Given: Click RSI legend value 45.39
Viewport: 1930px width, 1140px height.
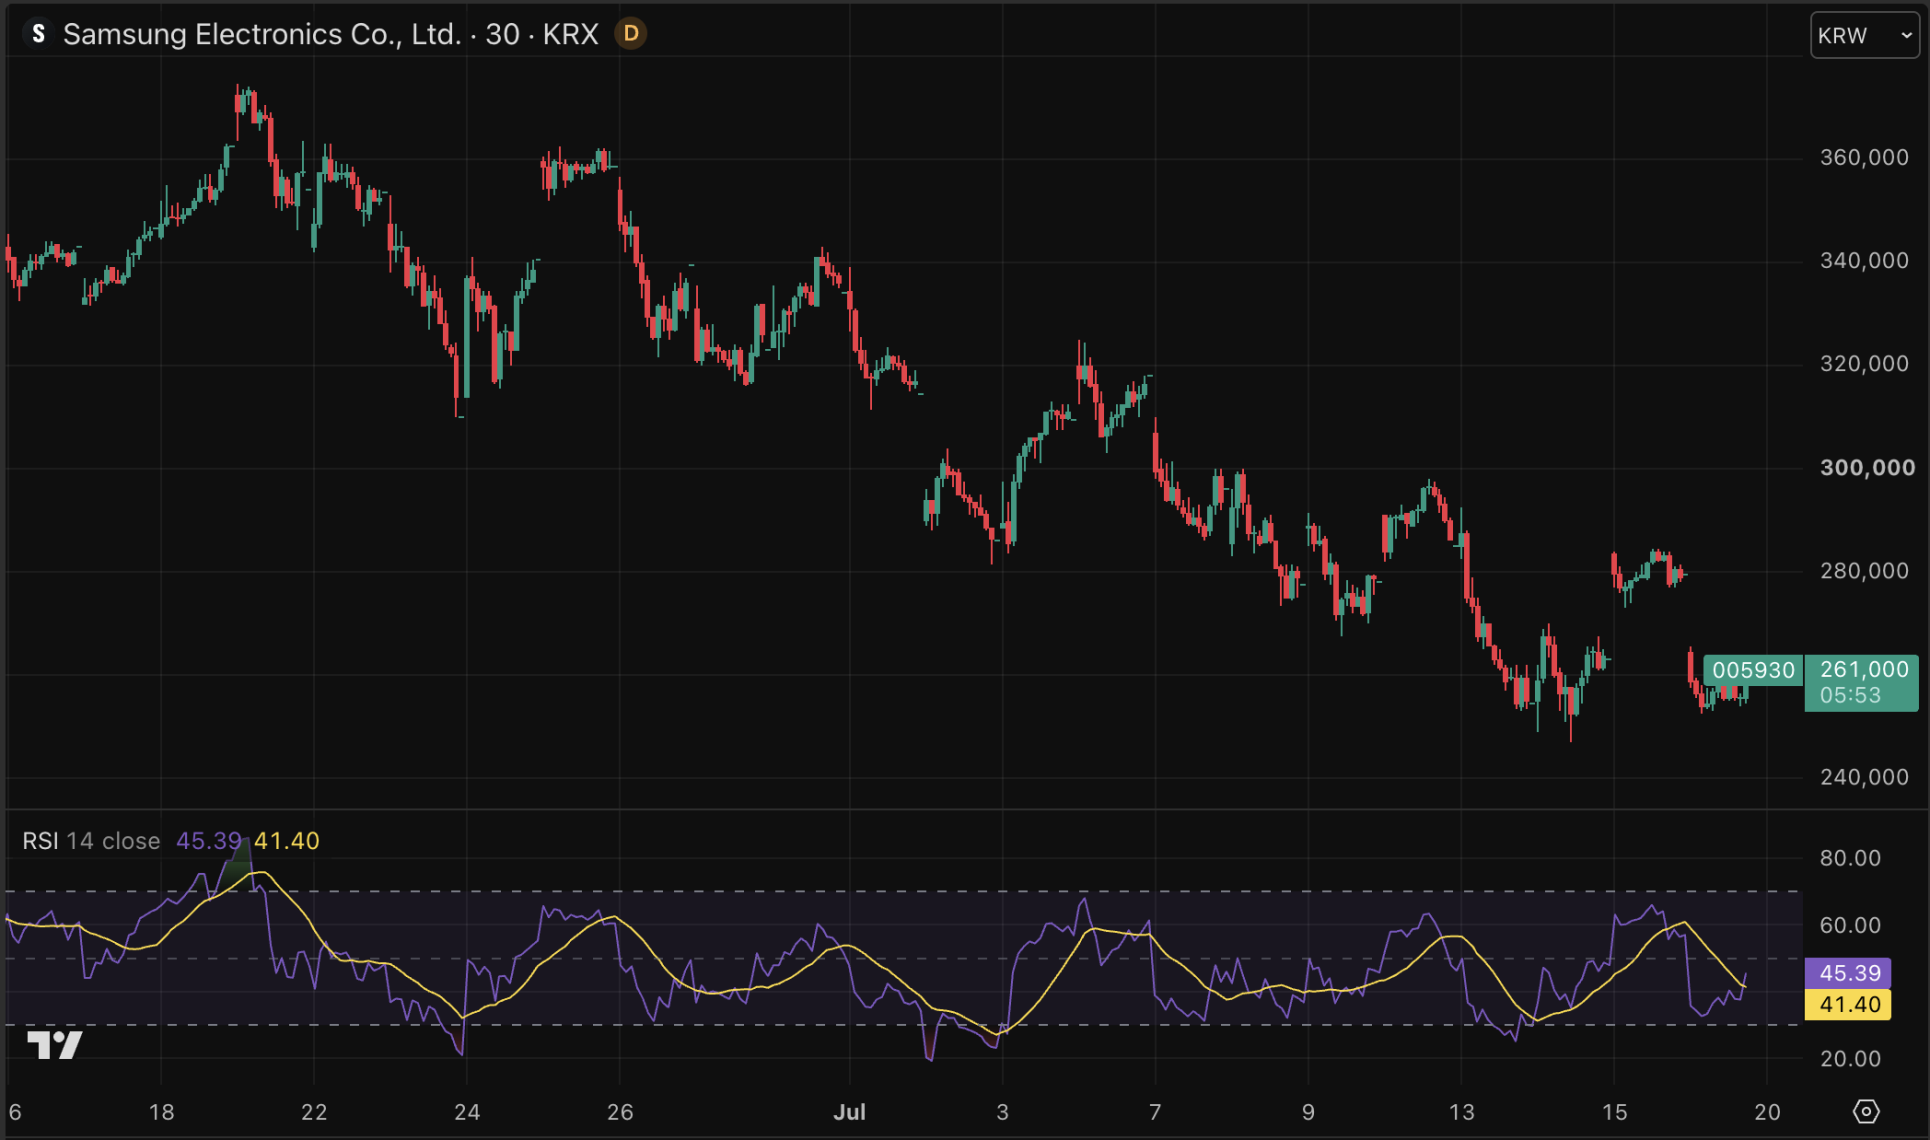Looking at the screenshot, I should (209, 841).
